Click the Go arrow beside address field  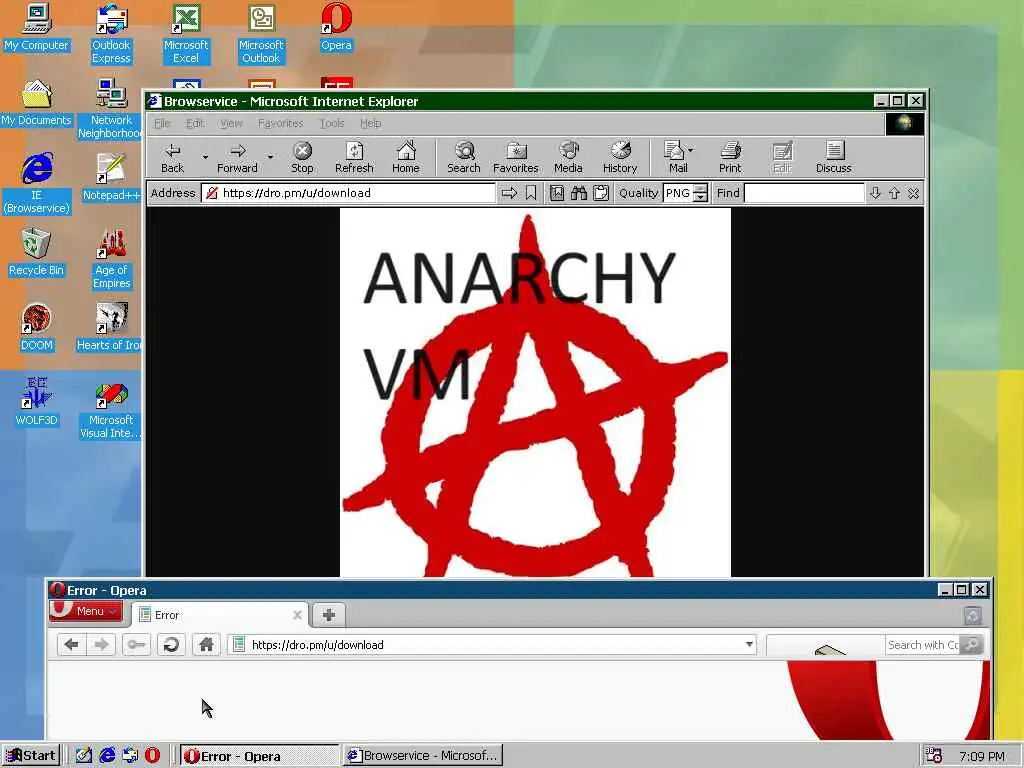(x=509, y=193)
